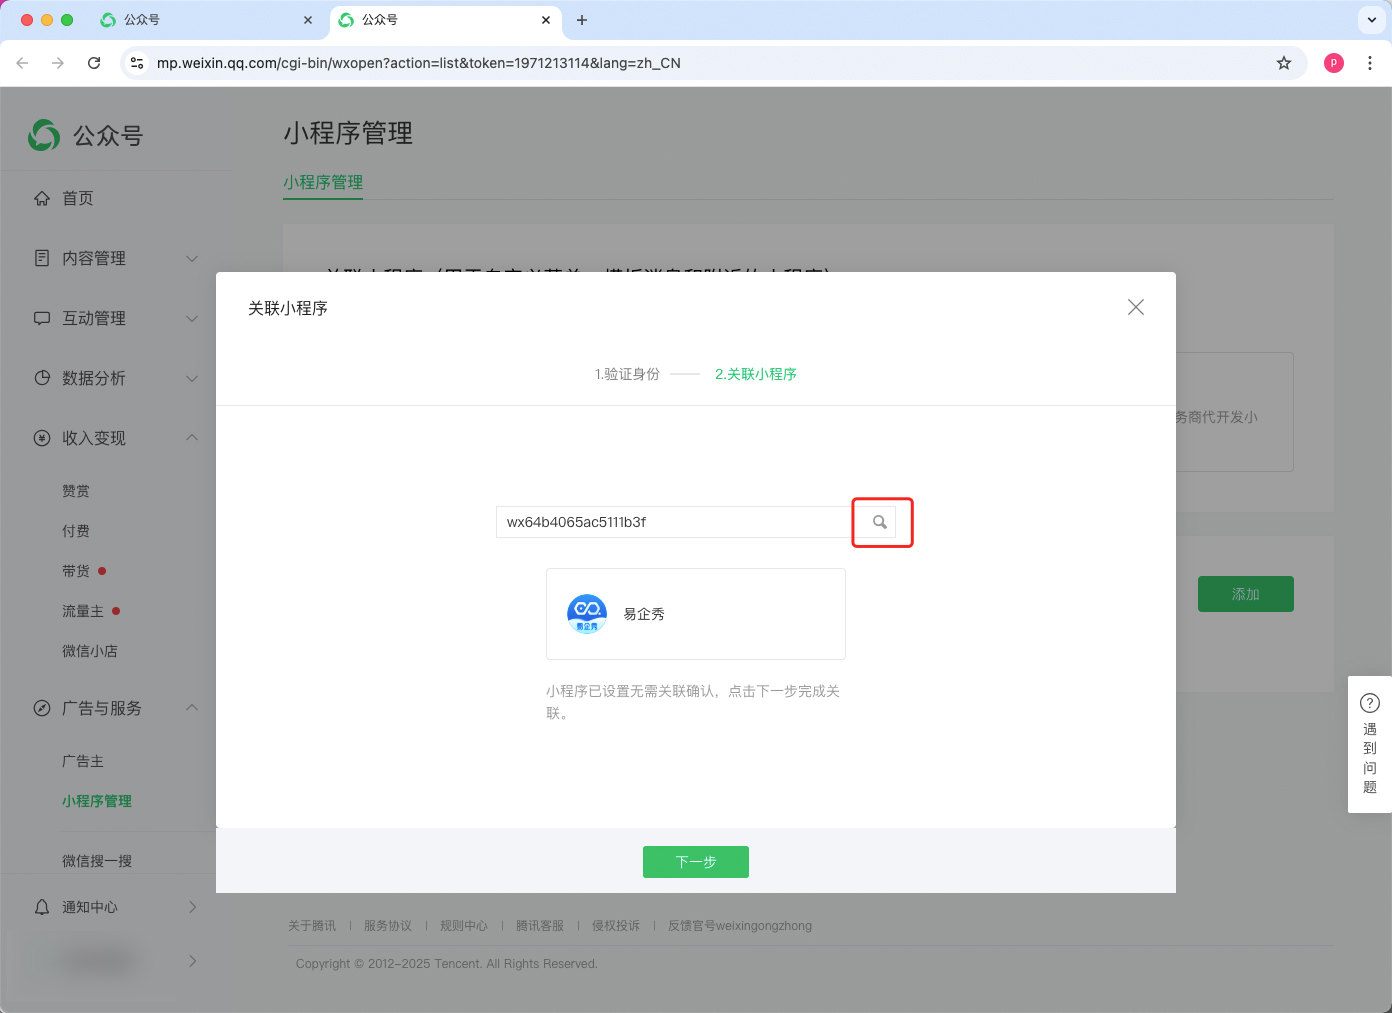The width and height of the screenshot is (1392, 1013).
Task: Open a new browser tab
Action: coord(582,20)
